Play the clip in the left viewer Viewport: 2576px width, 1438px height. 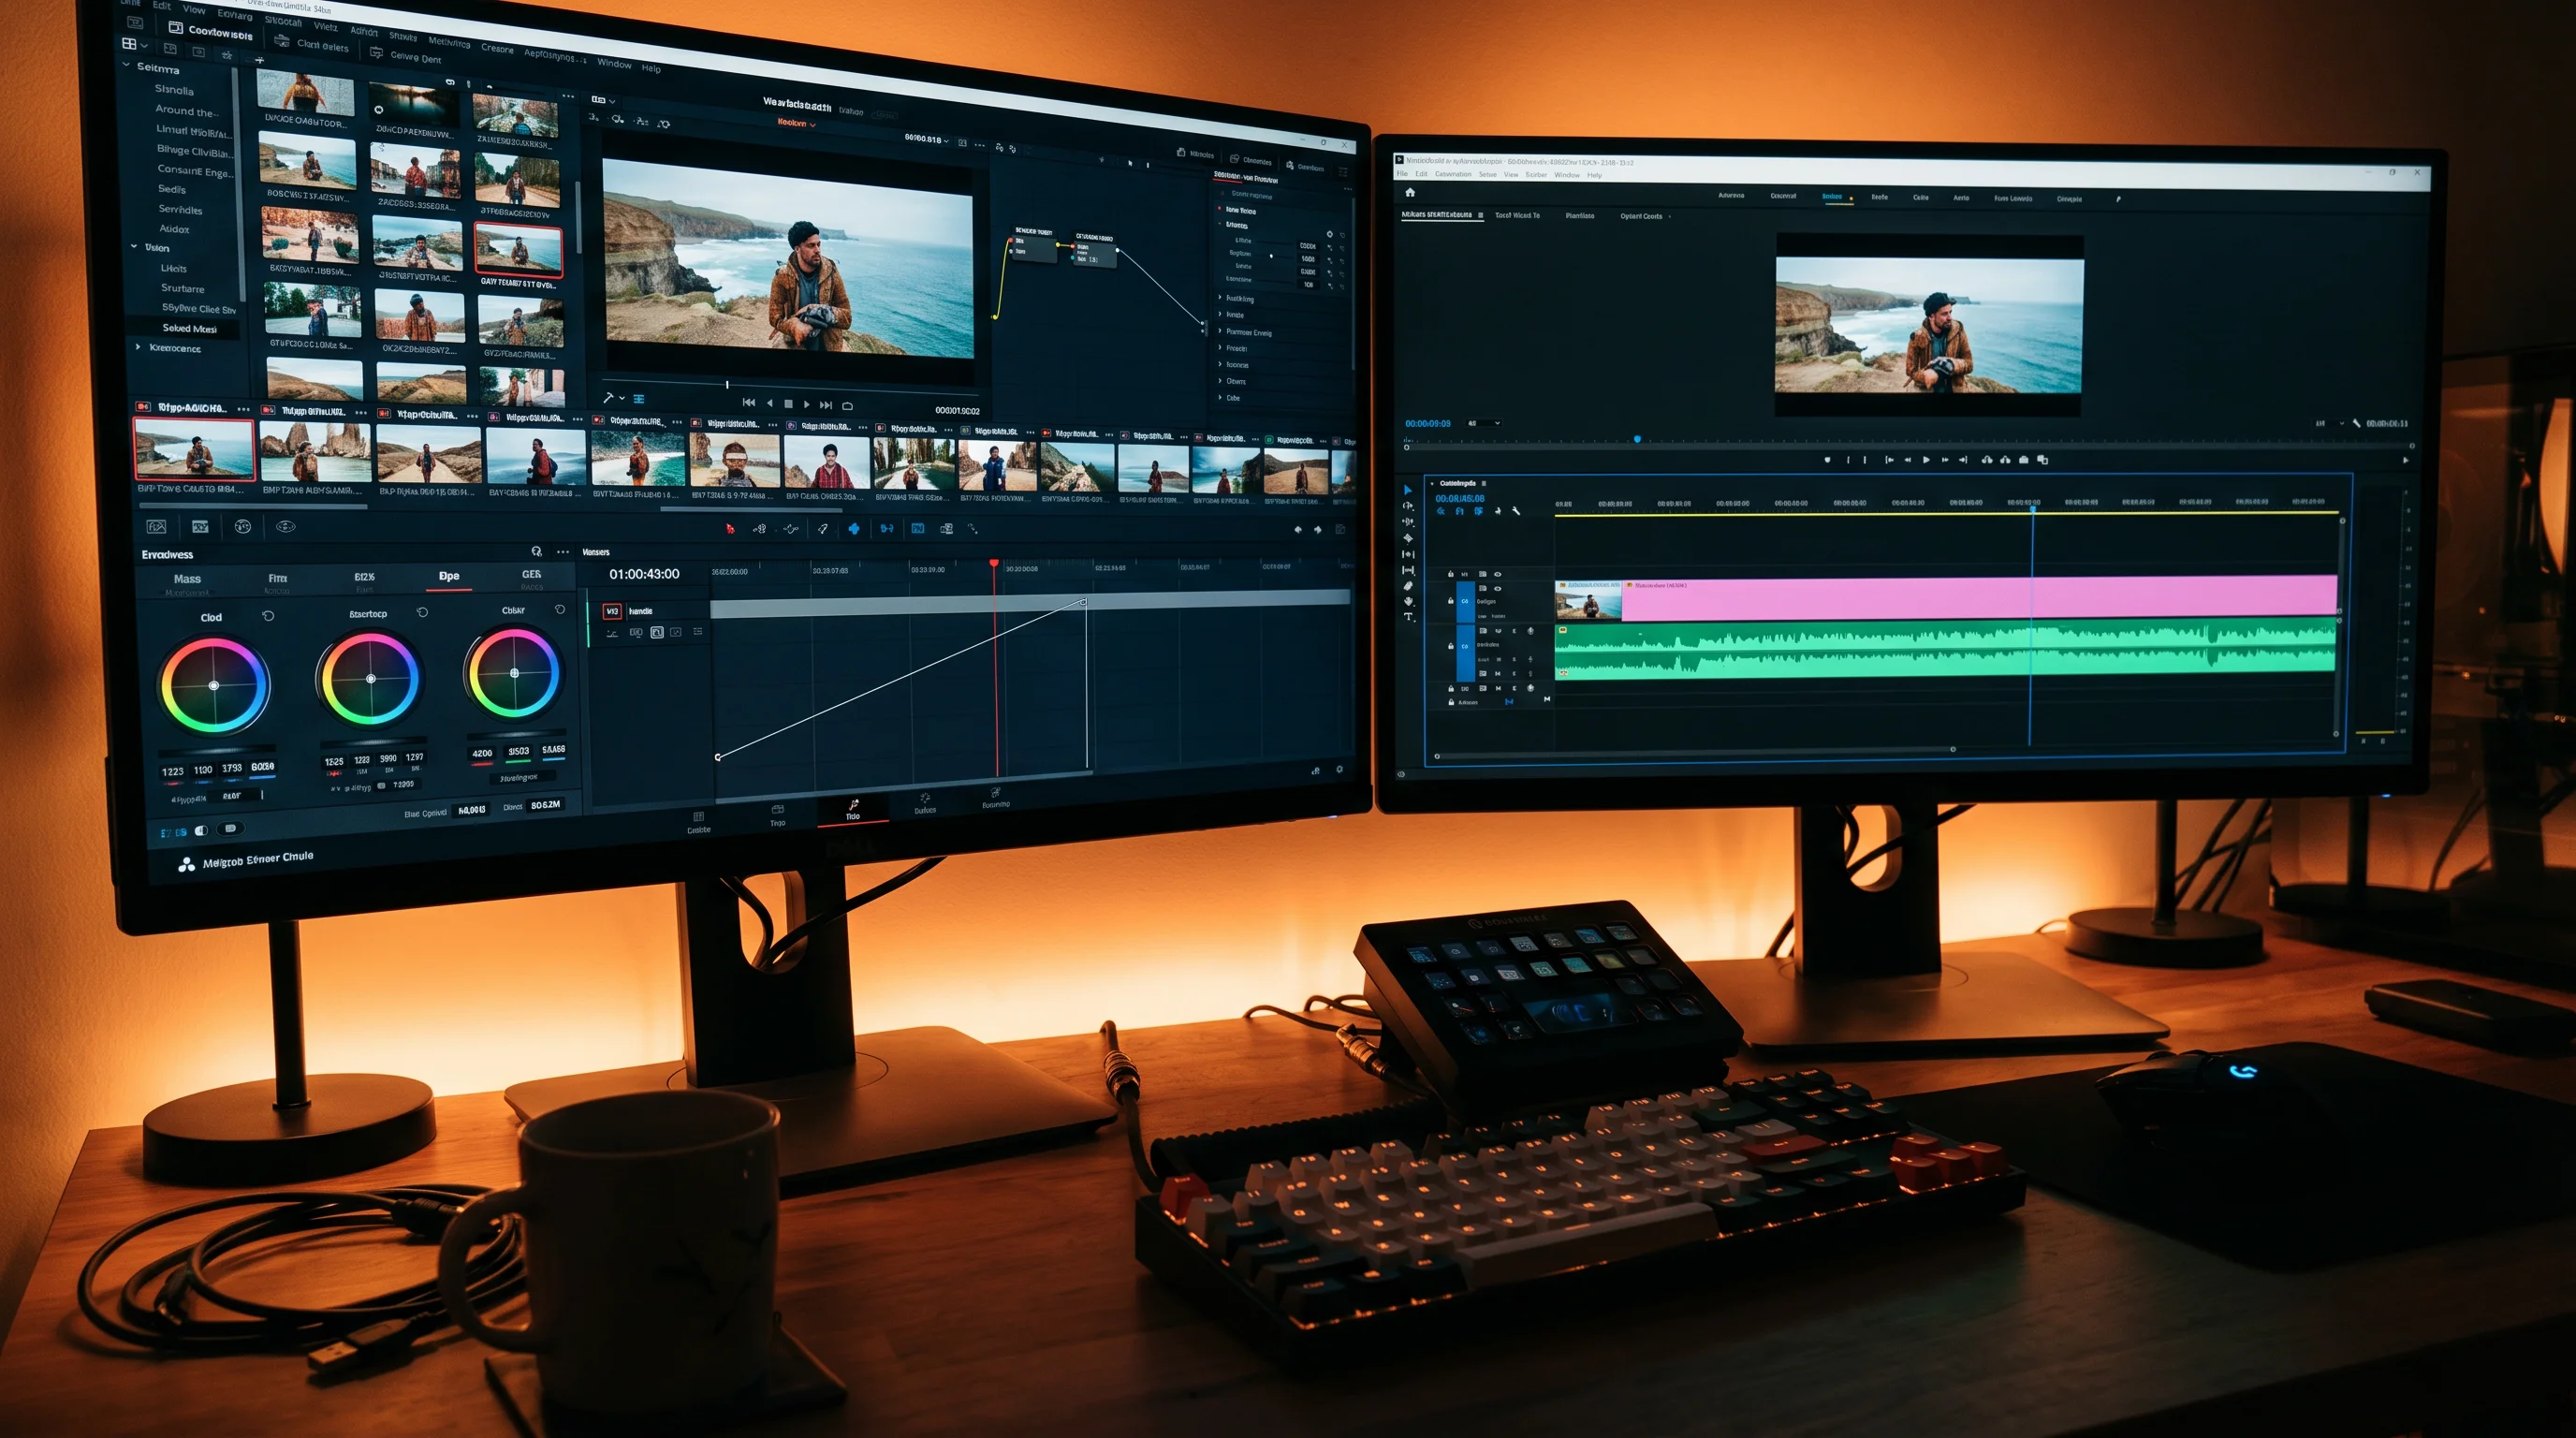click(807, 404)
